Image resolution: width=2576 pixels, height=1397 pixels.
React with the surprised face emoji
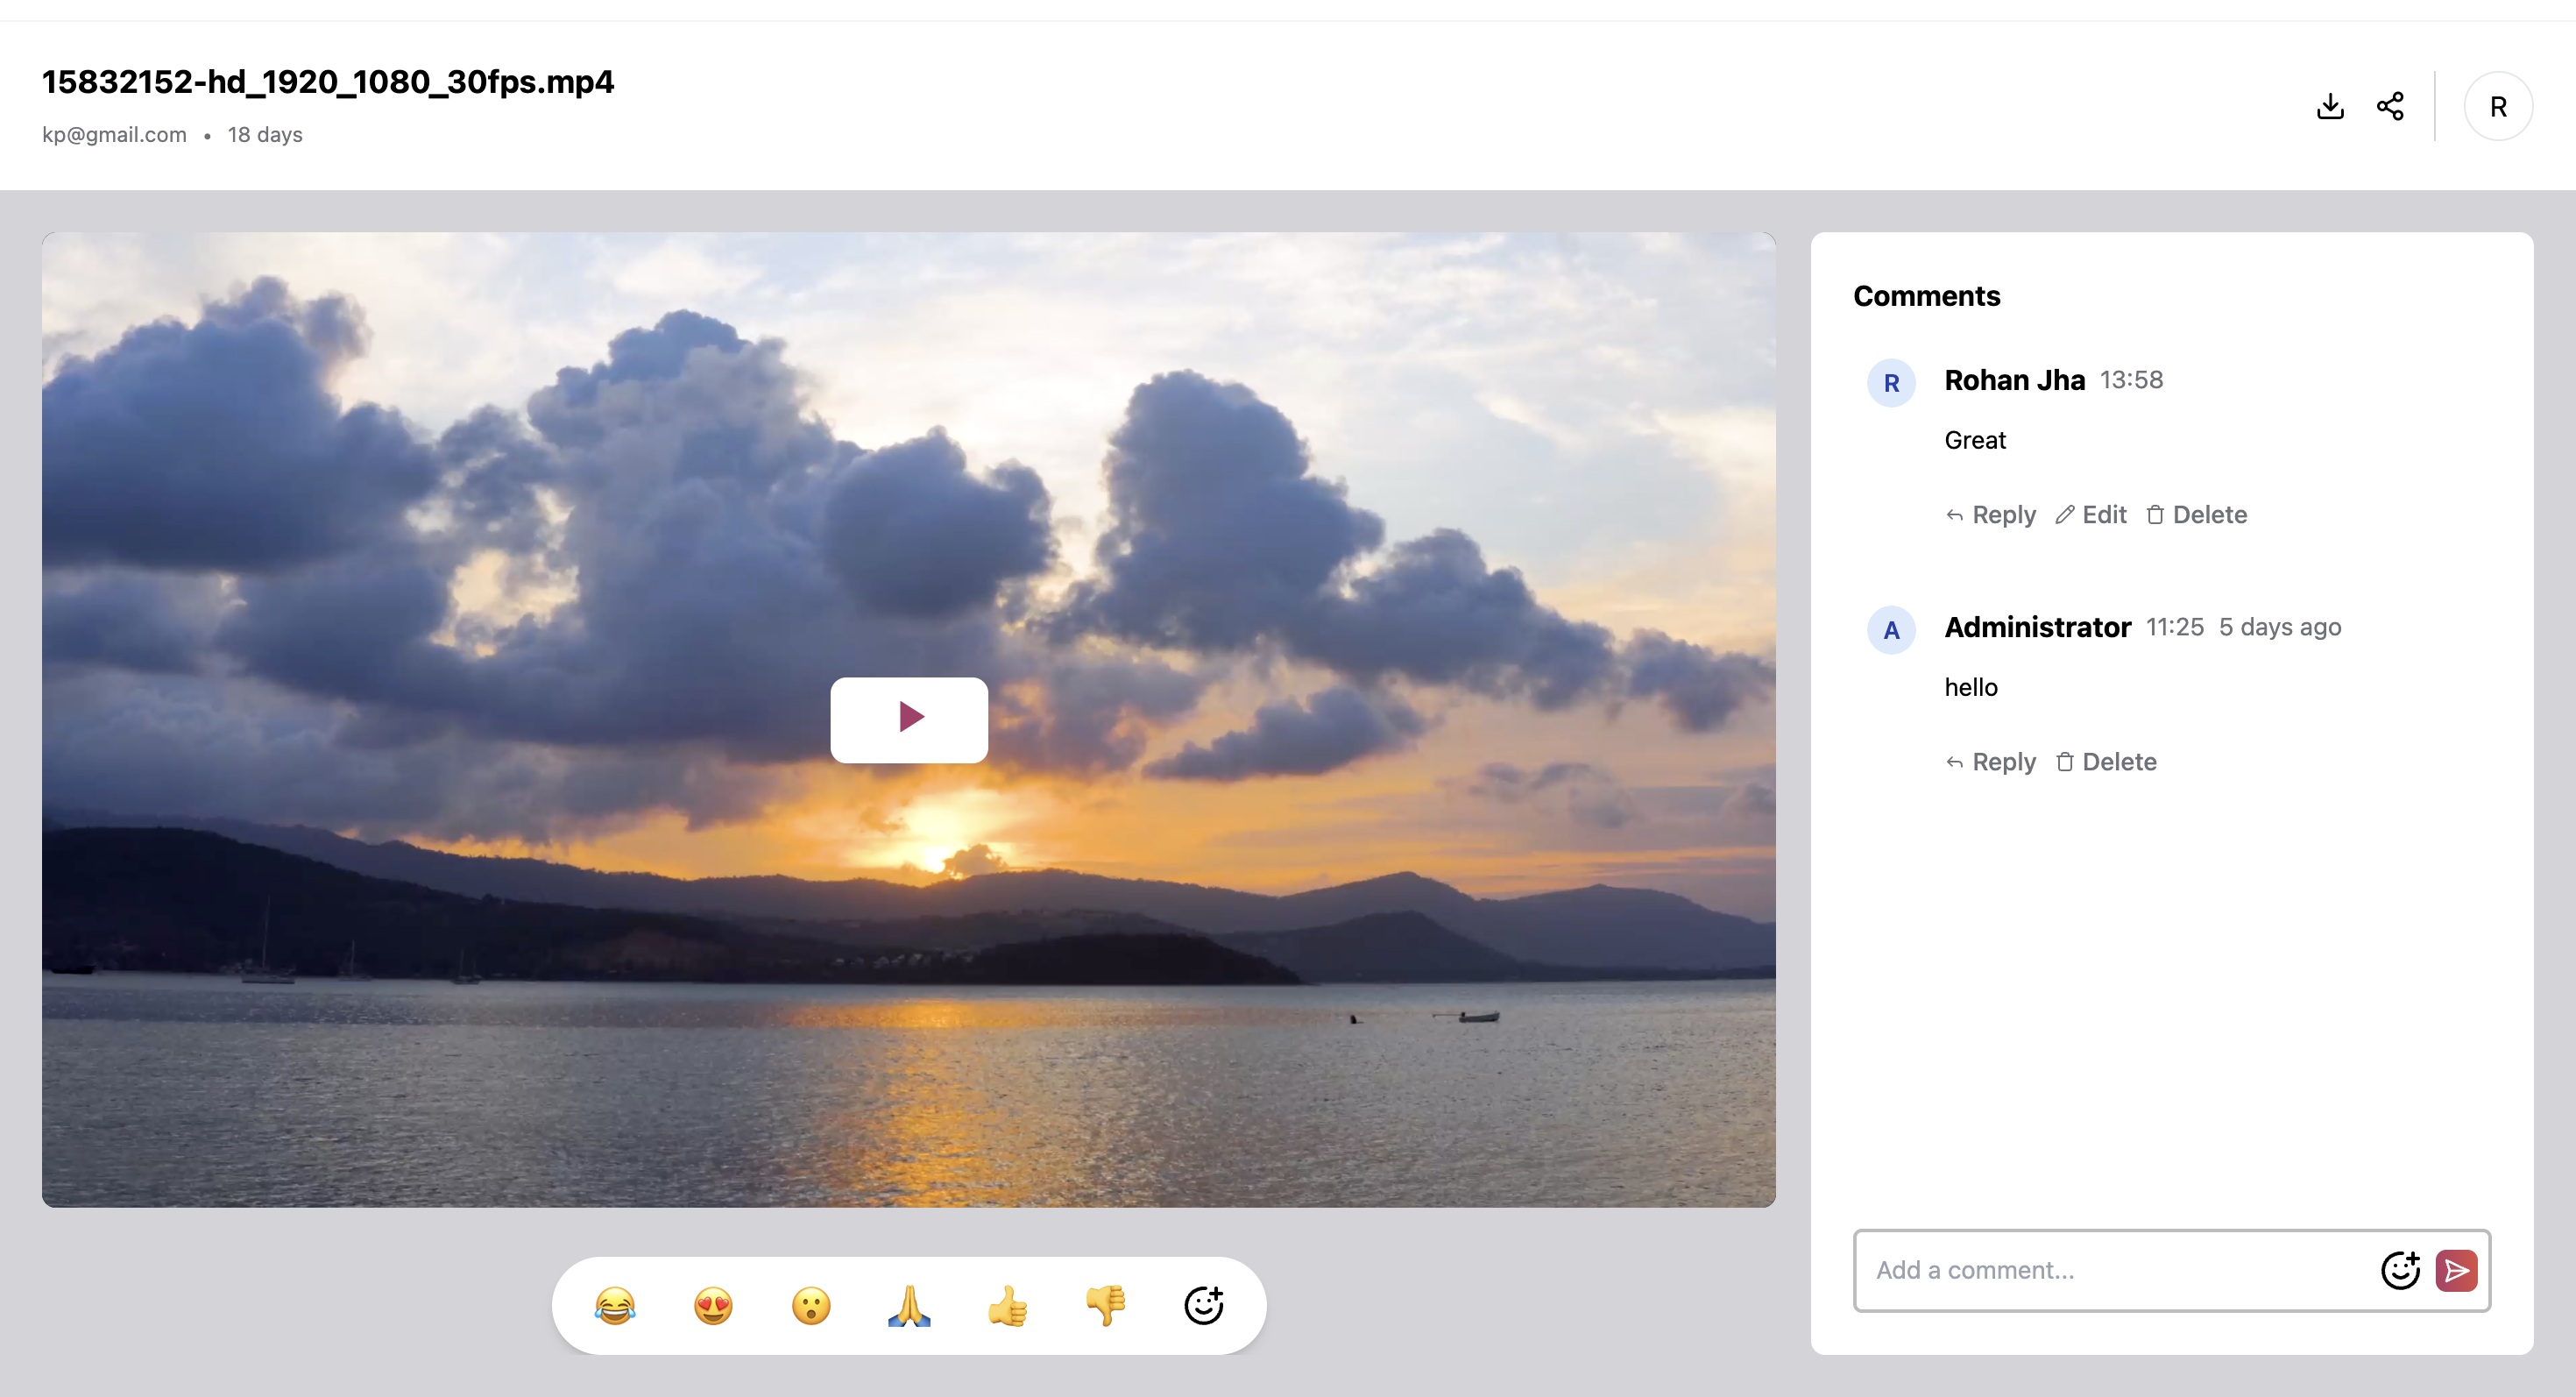click(811, 1305)
